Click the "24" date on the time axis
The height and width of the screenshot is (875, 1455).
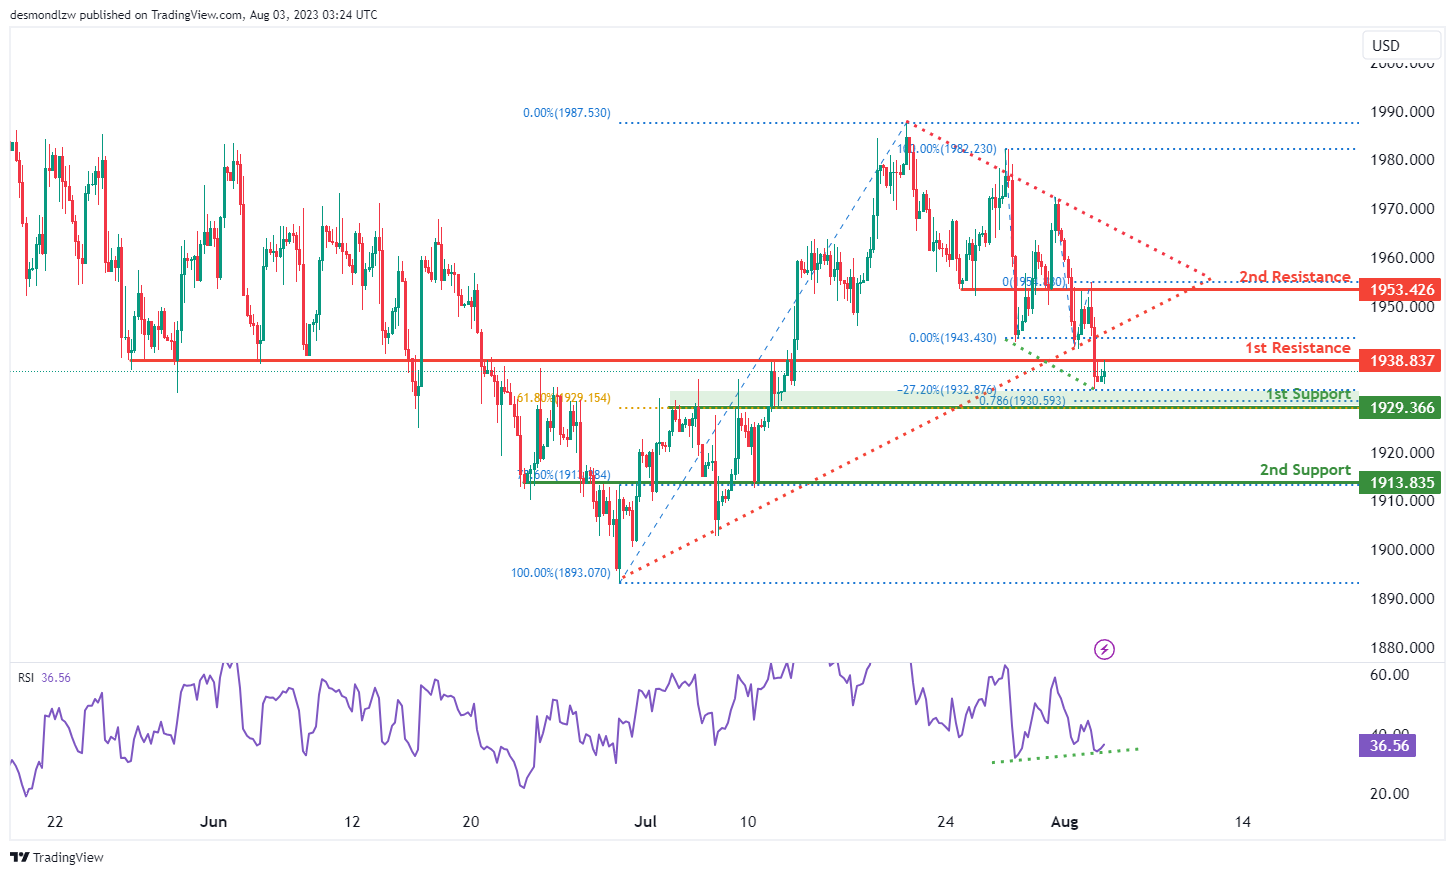click(946, 822)
